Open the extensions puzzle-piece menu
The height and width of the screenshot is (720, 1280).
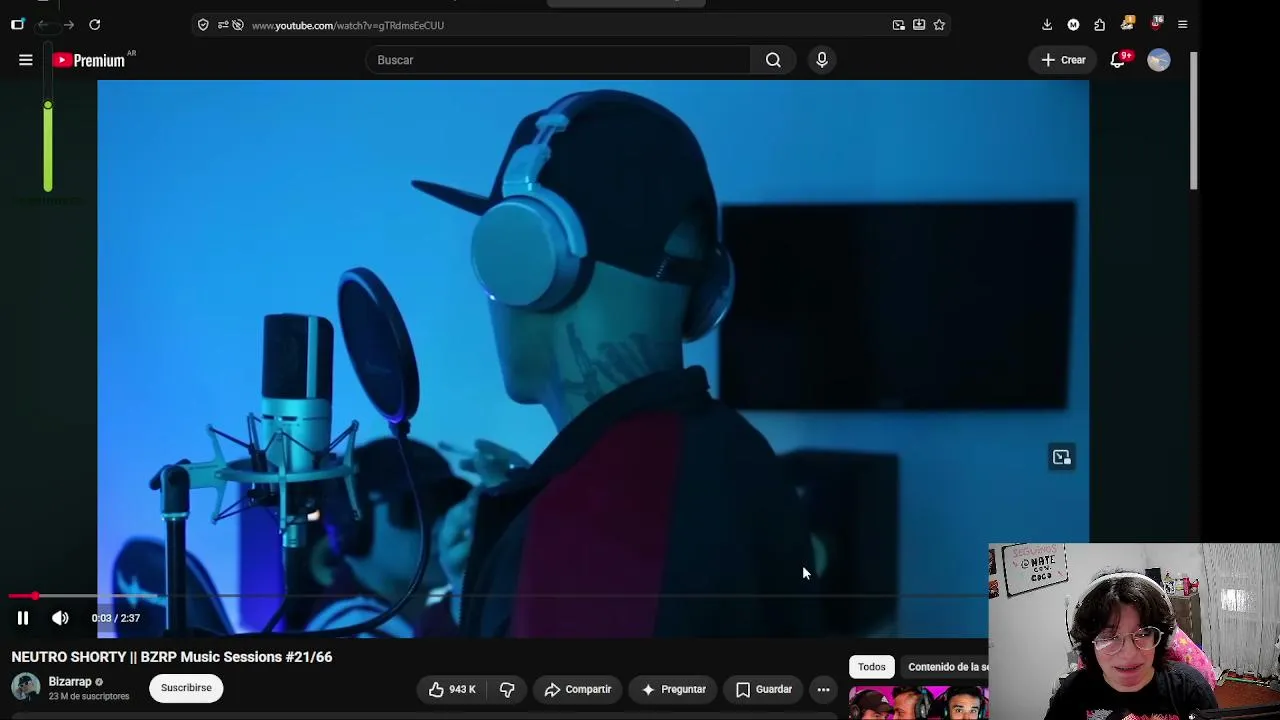click(1099, 25)
